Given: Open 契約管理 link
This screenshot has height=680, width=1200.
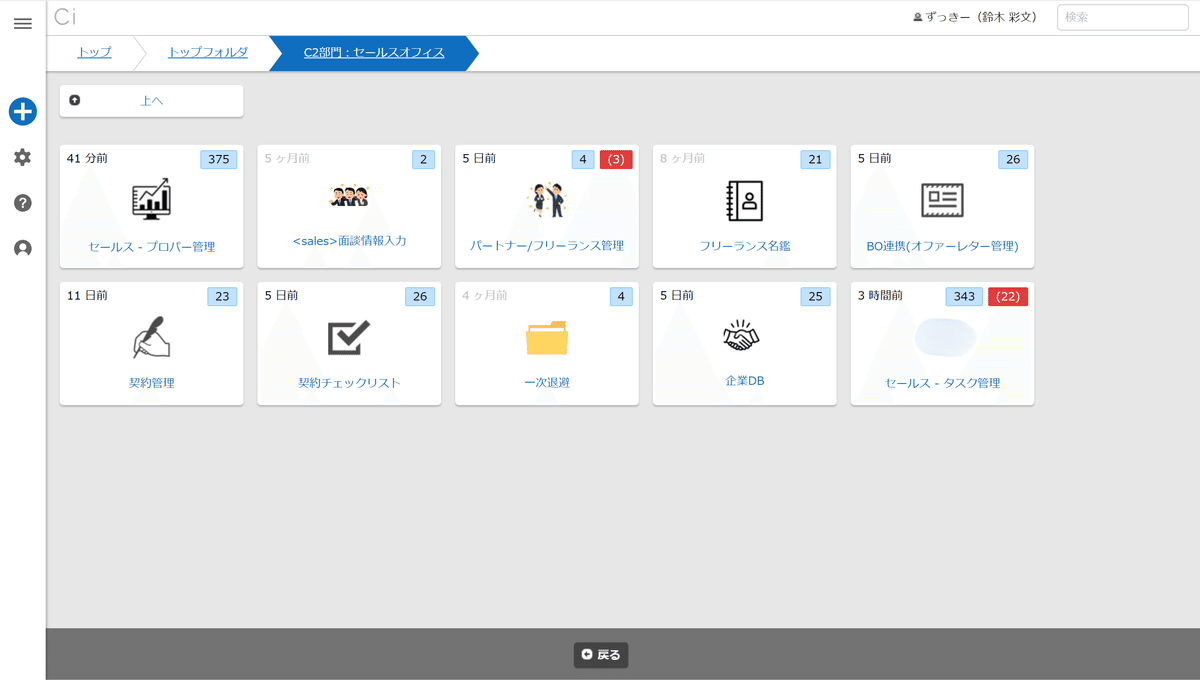Looking at the screenshot, I should tap(151, 383).
